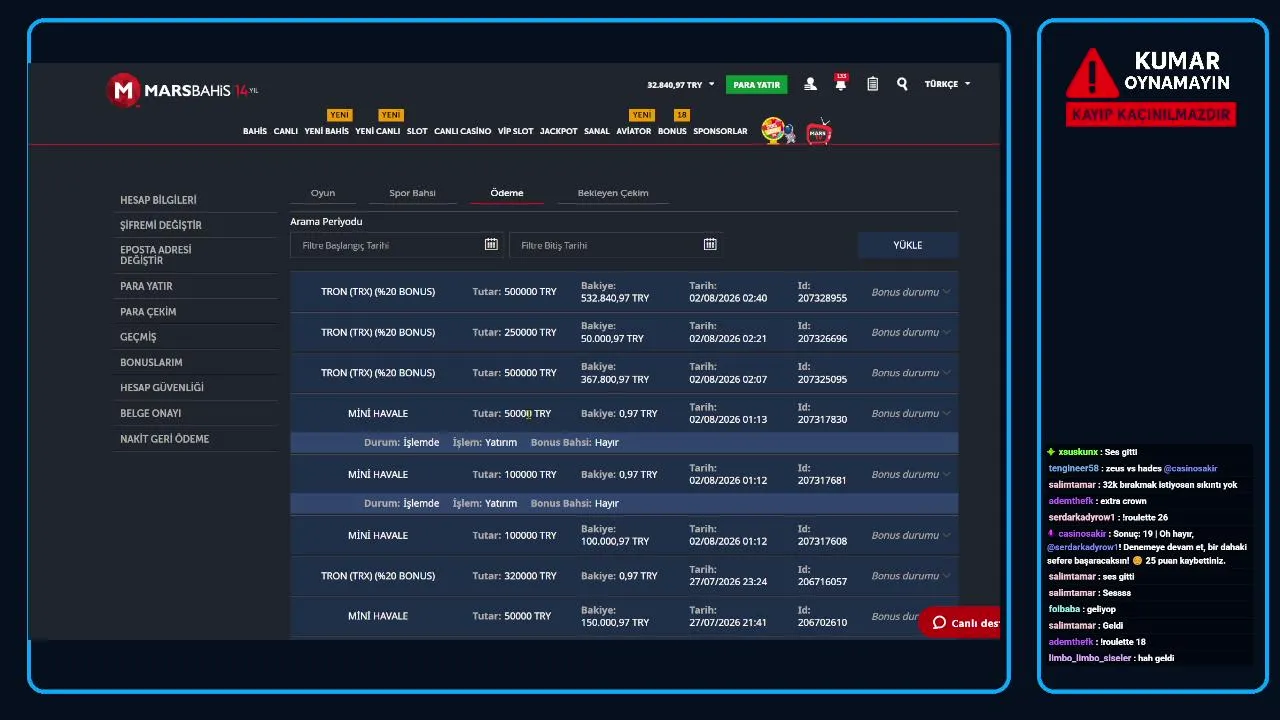Open the TÜRKÇE language dropdown

click(947, 85)
